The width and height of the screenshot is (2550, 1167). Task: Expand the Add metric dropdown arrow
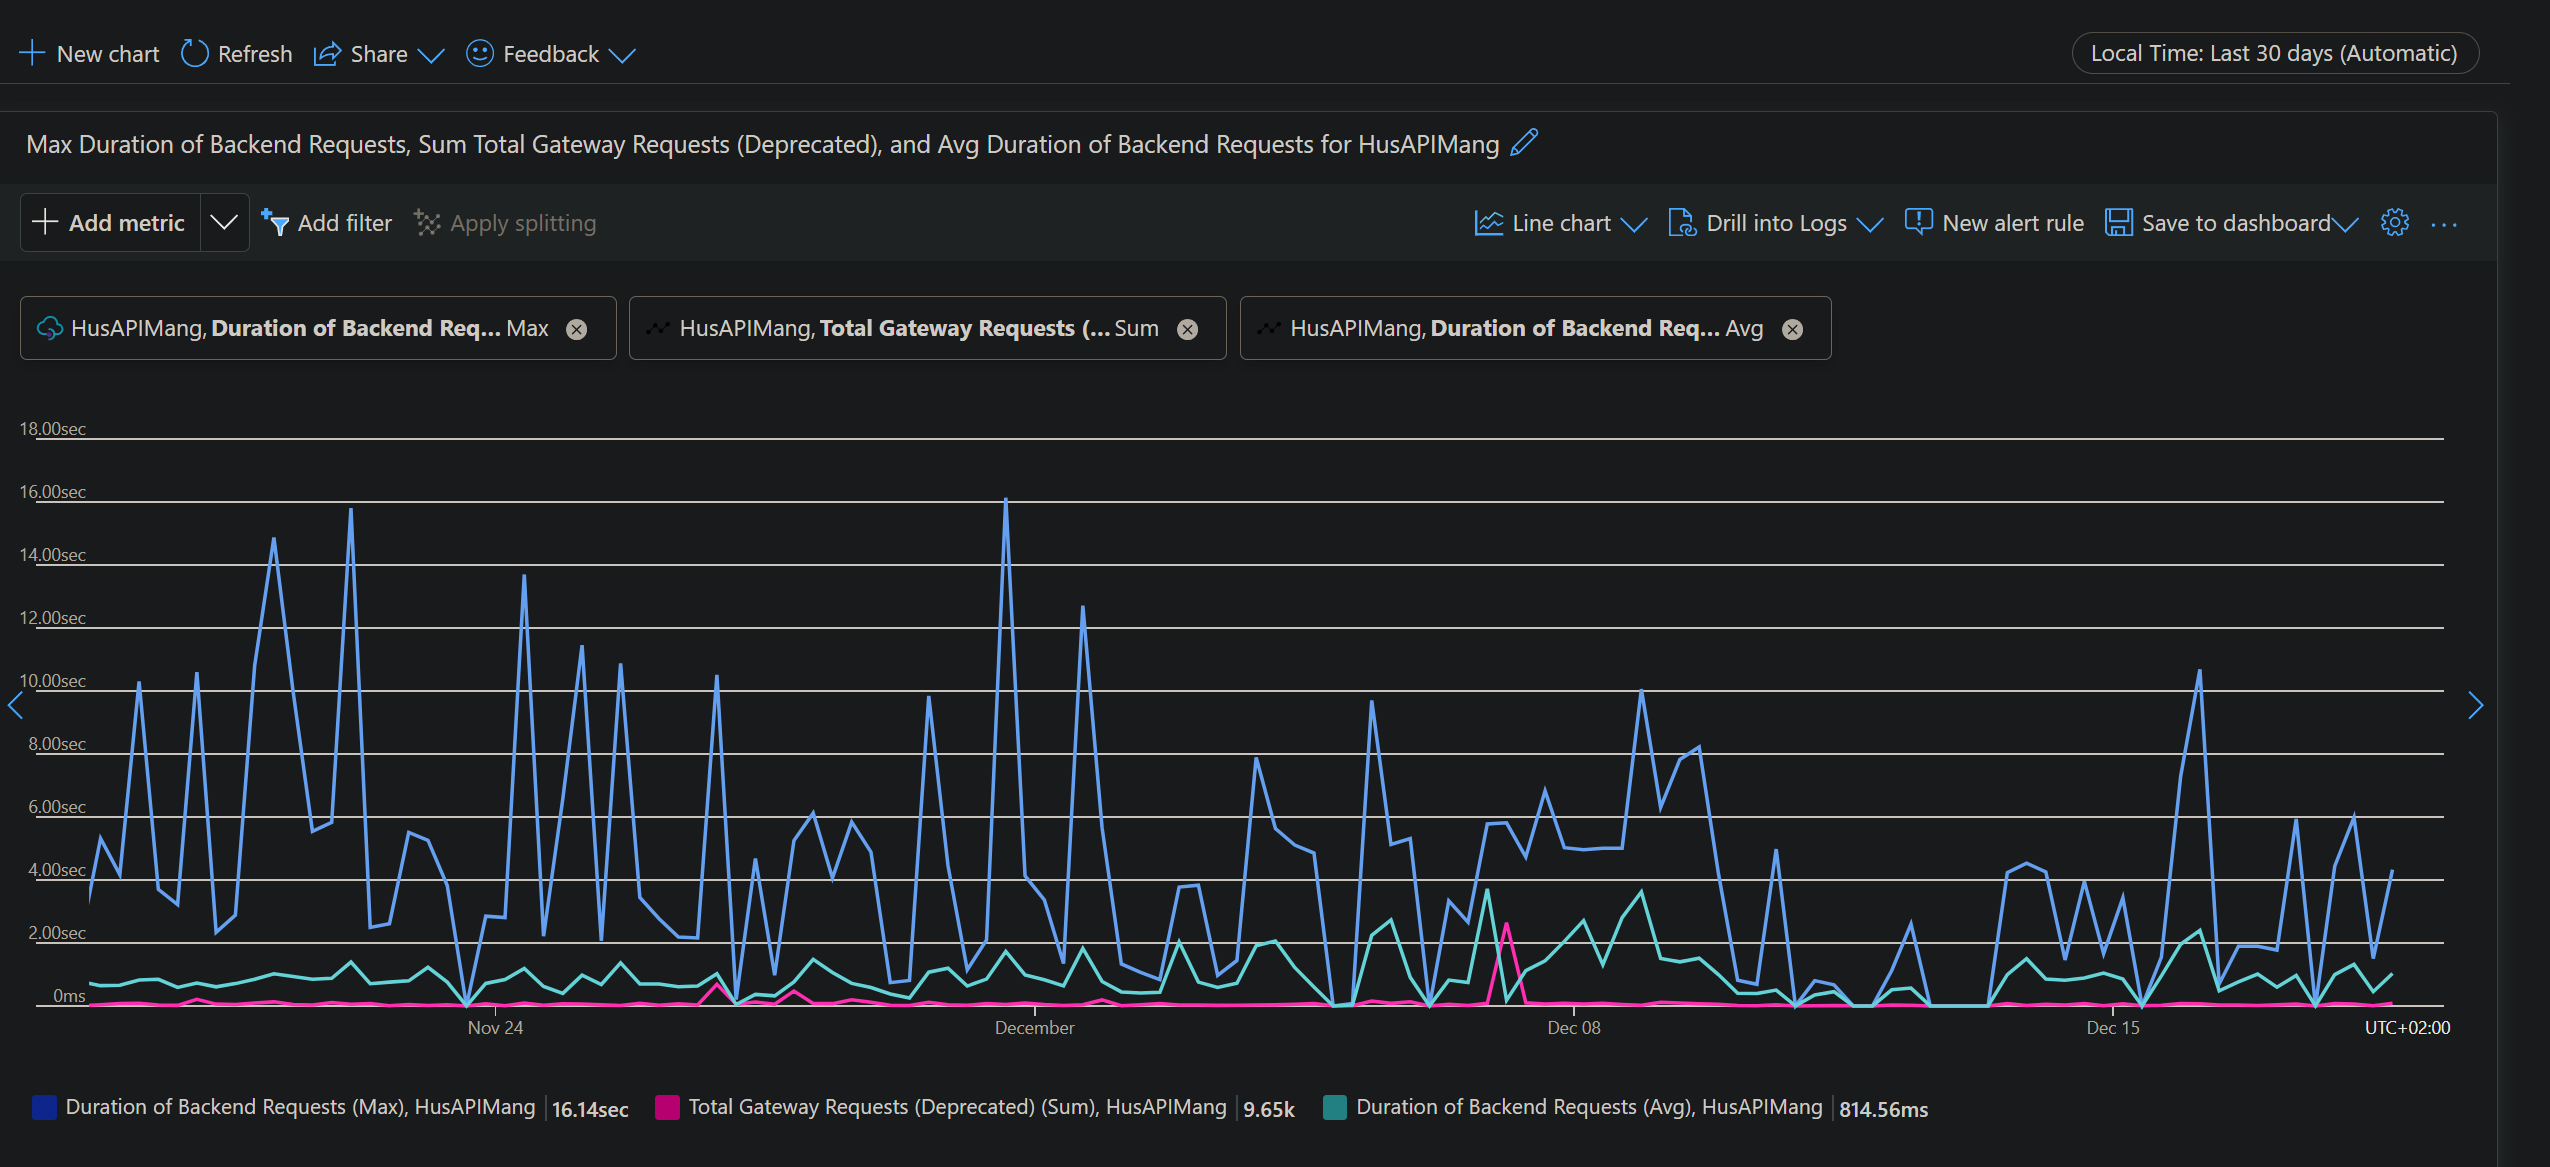(x=224, y=222)
